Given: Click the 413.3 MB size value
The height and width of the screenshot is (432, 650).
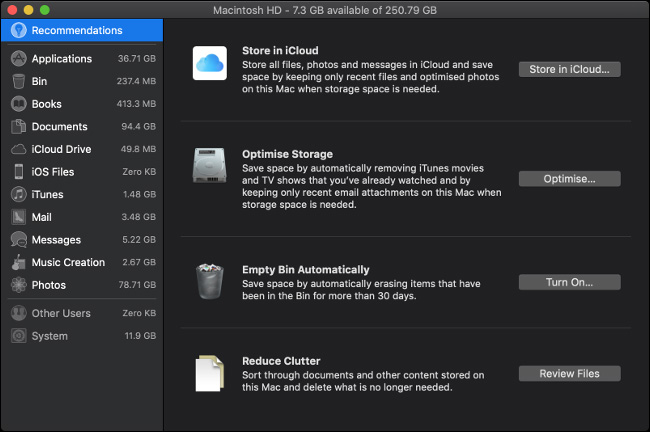Looking at the screenshot, I should [x=136, y=104].
